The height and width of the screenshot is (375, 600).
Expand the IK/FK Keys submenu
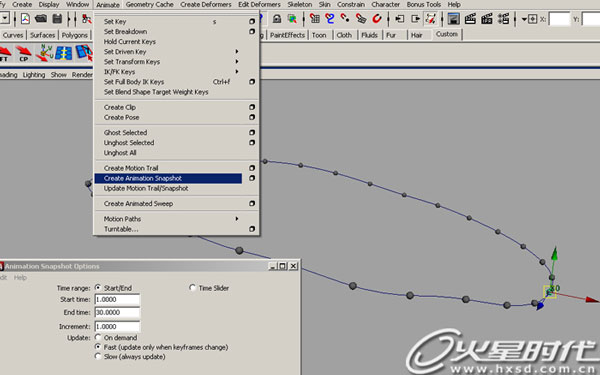coord(237,72)
